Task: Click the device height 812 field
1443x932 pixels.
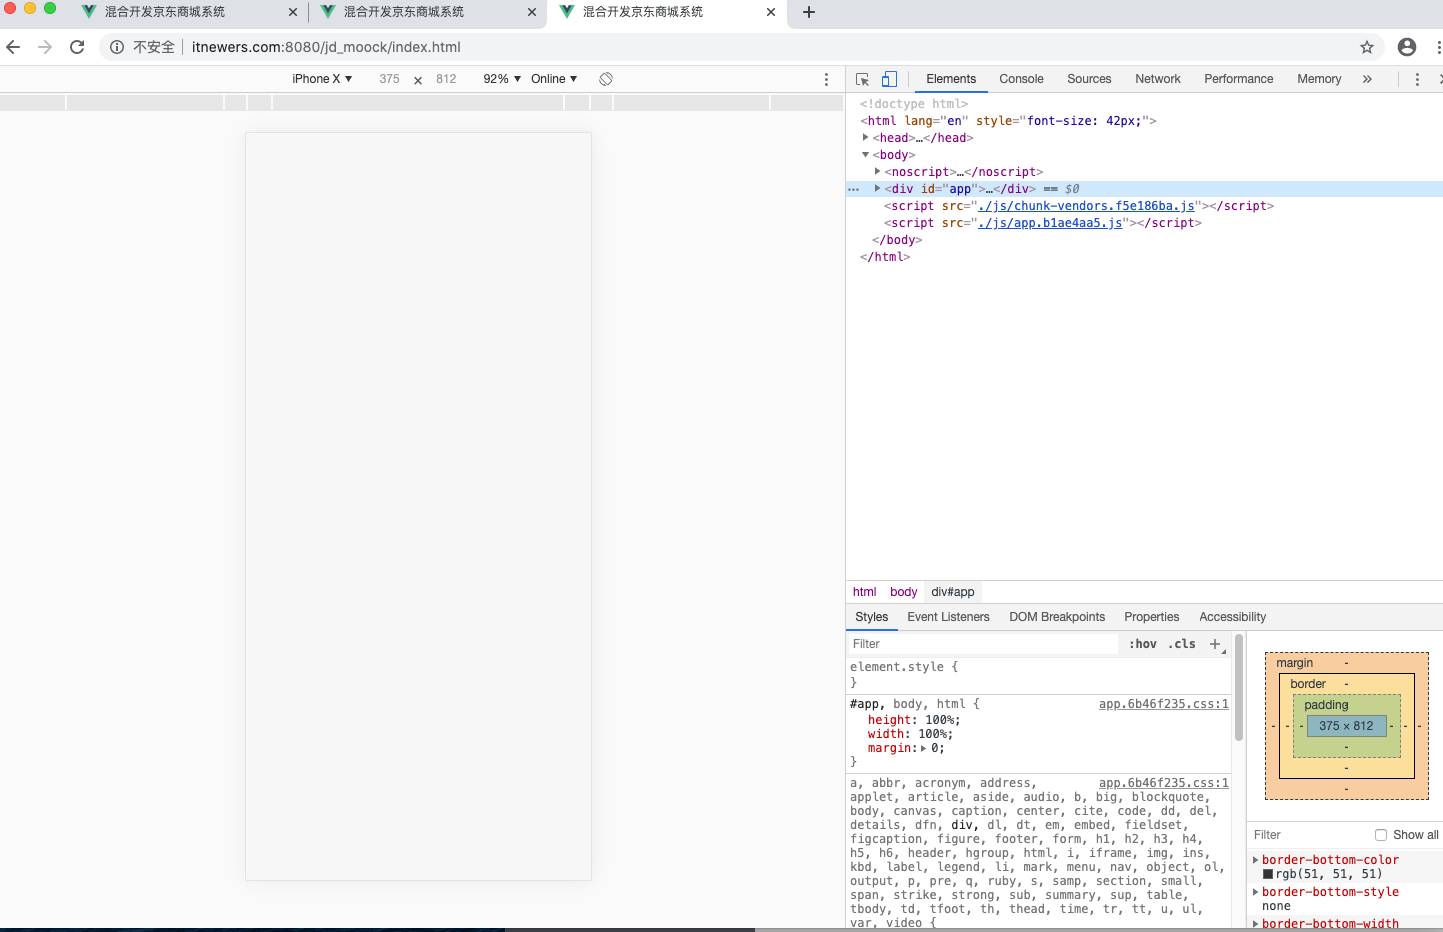Action: coord(446,79)
